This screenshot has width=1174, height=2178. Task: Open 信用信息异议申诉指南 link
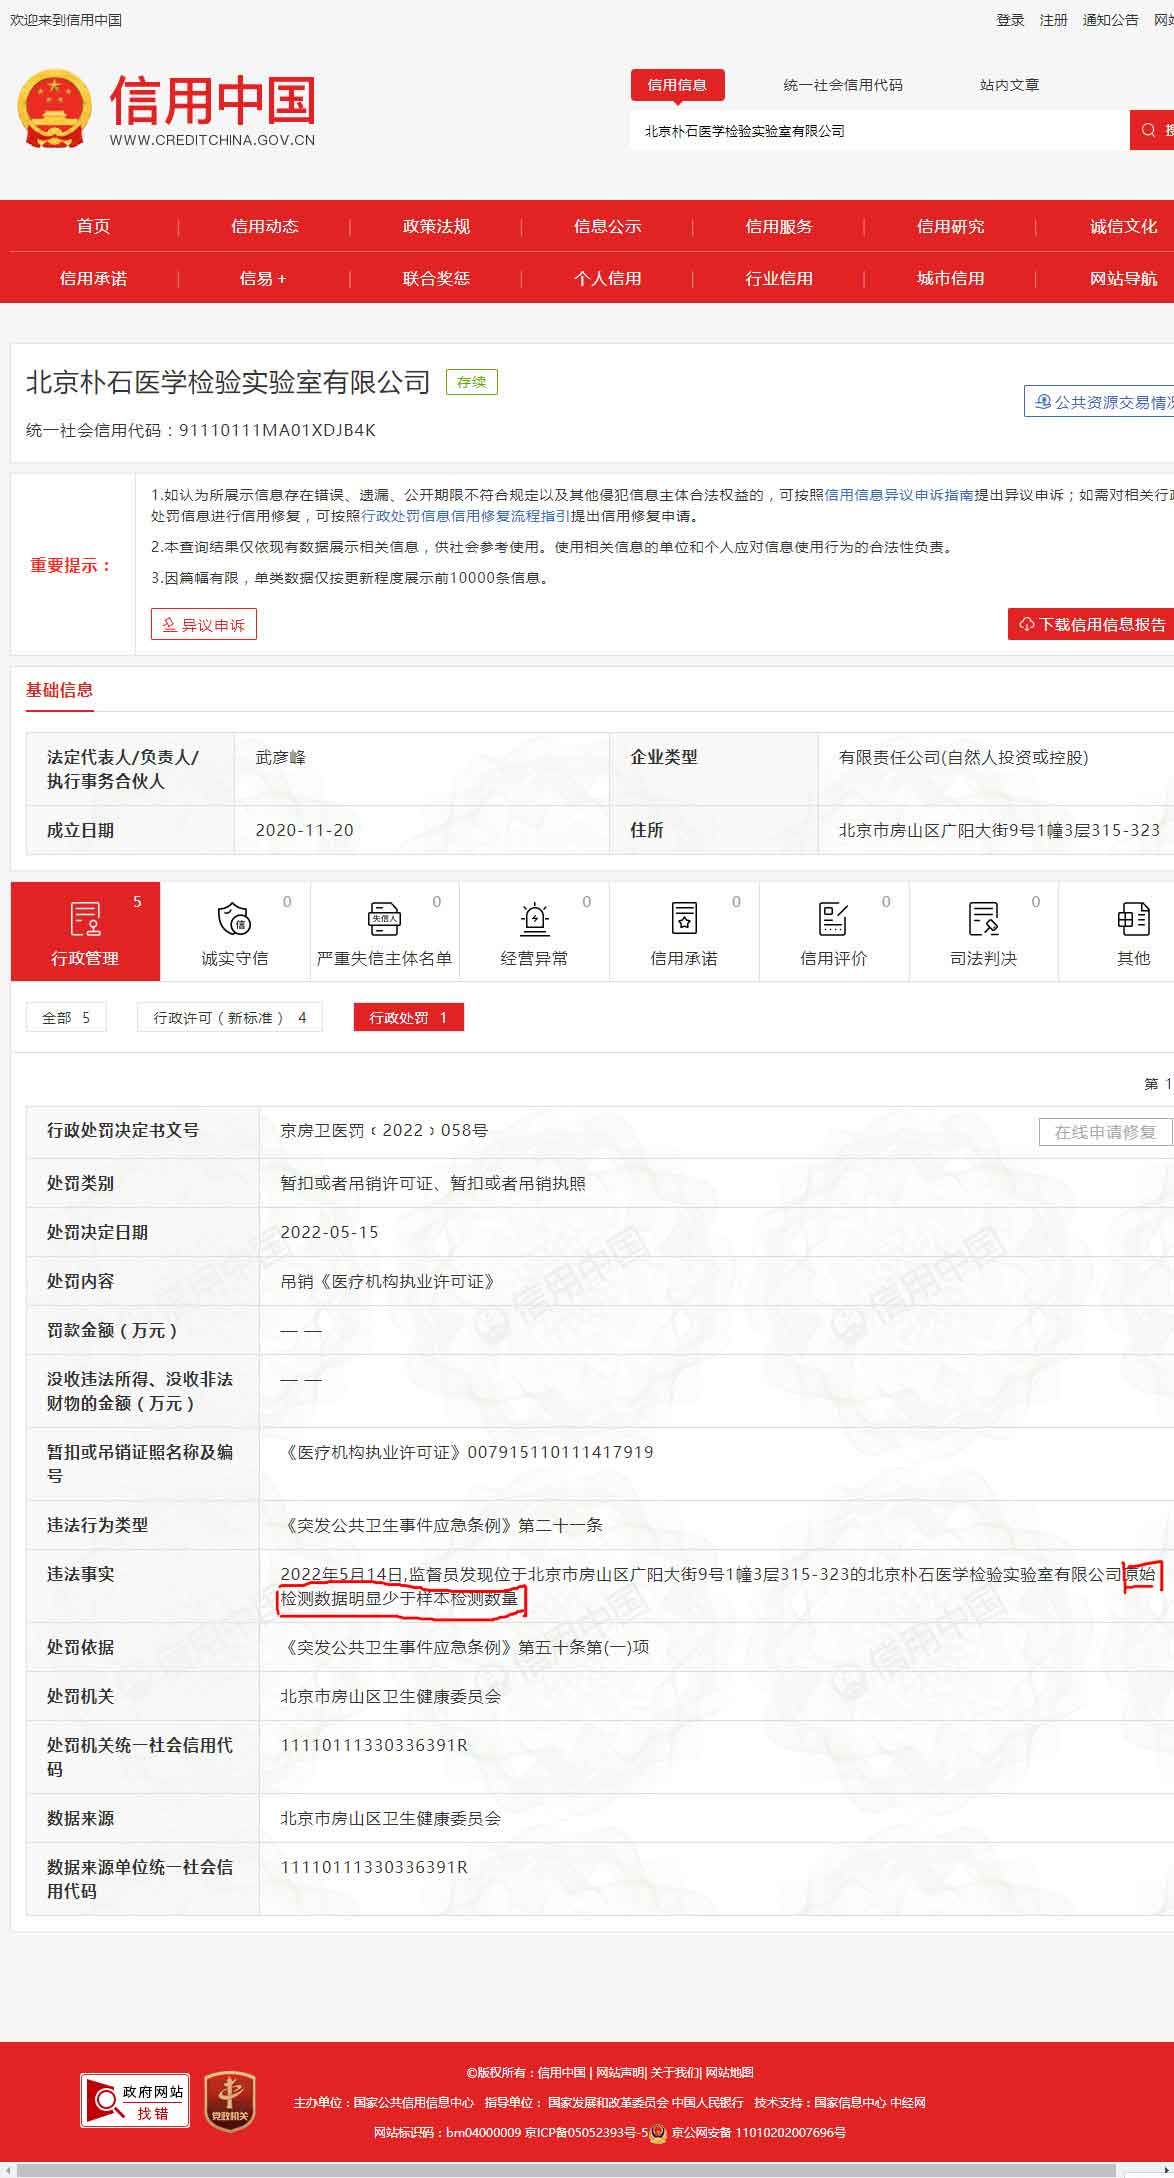click(x=898, y=495)
